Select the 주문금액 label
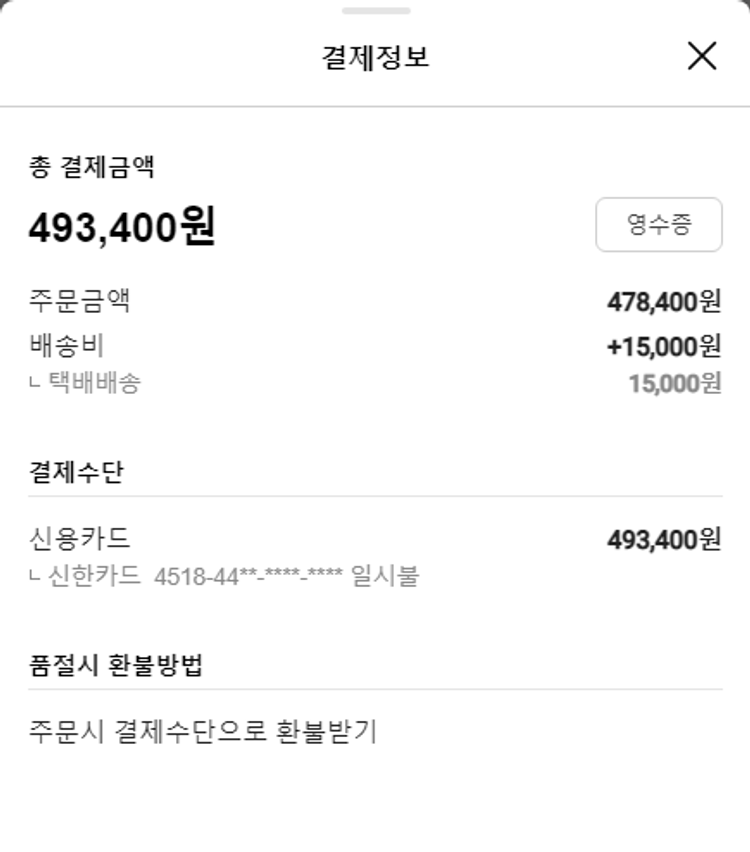Image resolution: width=750 pixels, height=852 pixels. (80, 301)
